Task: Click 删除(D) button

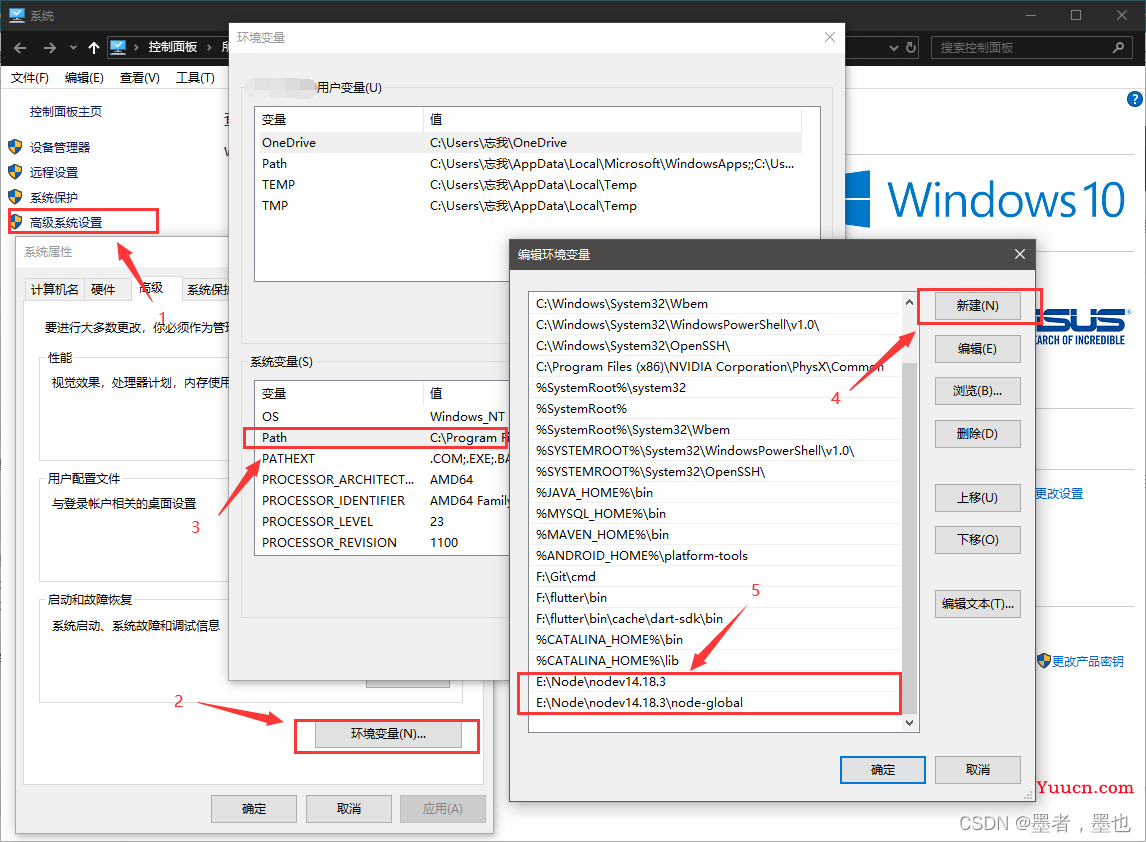Action: click(x=978, y=433)
